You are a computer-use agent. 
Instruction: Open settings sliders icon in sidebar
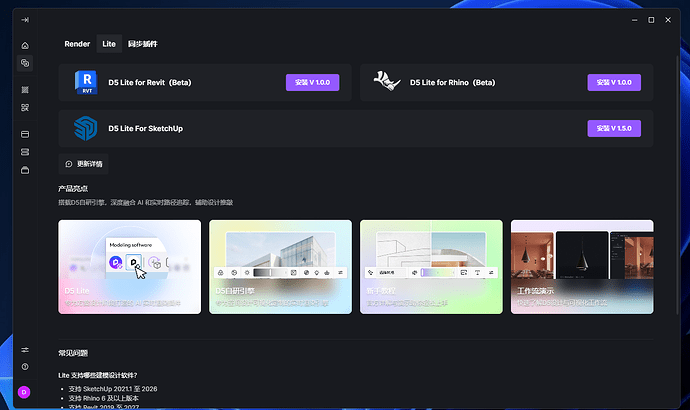click(25, 350)
